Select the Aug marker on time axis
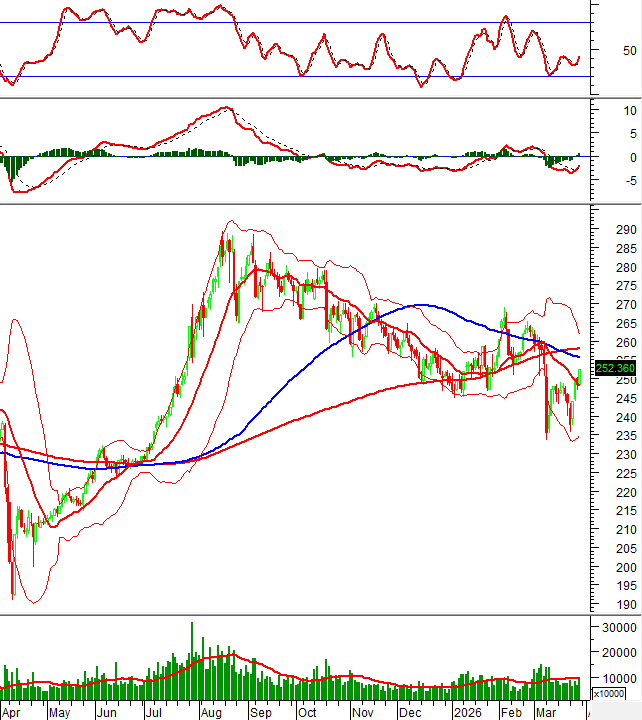642x720 pixels. 210,713
